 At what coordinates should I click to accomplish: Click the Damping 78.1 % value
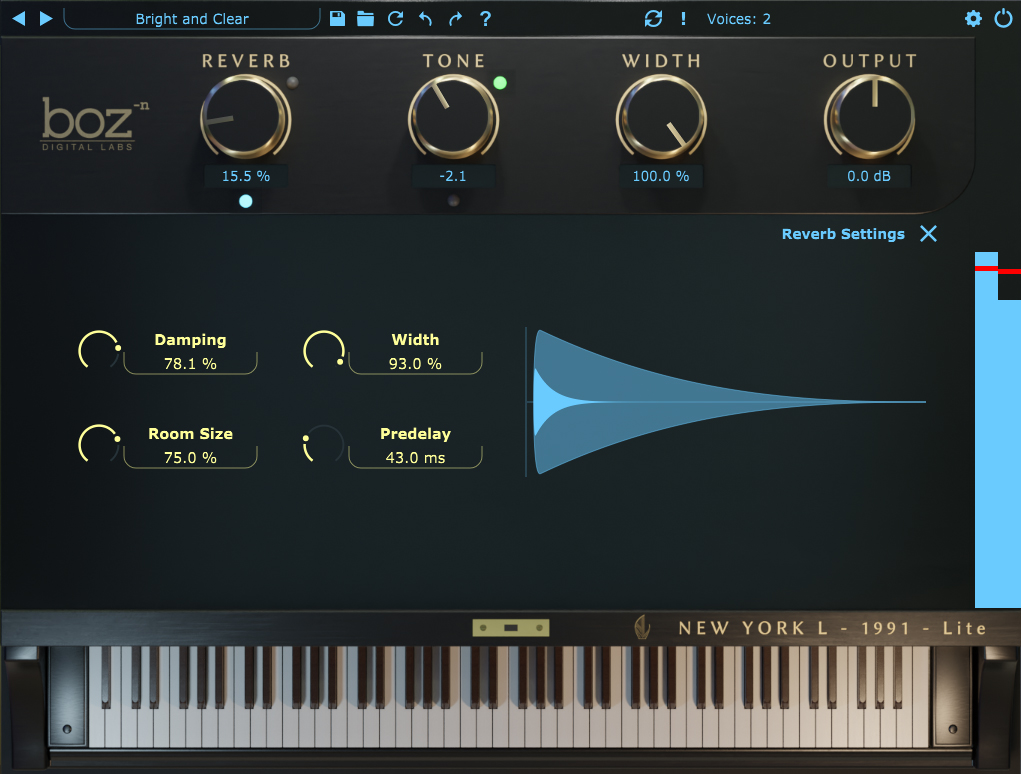(x=190, y=363)
